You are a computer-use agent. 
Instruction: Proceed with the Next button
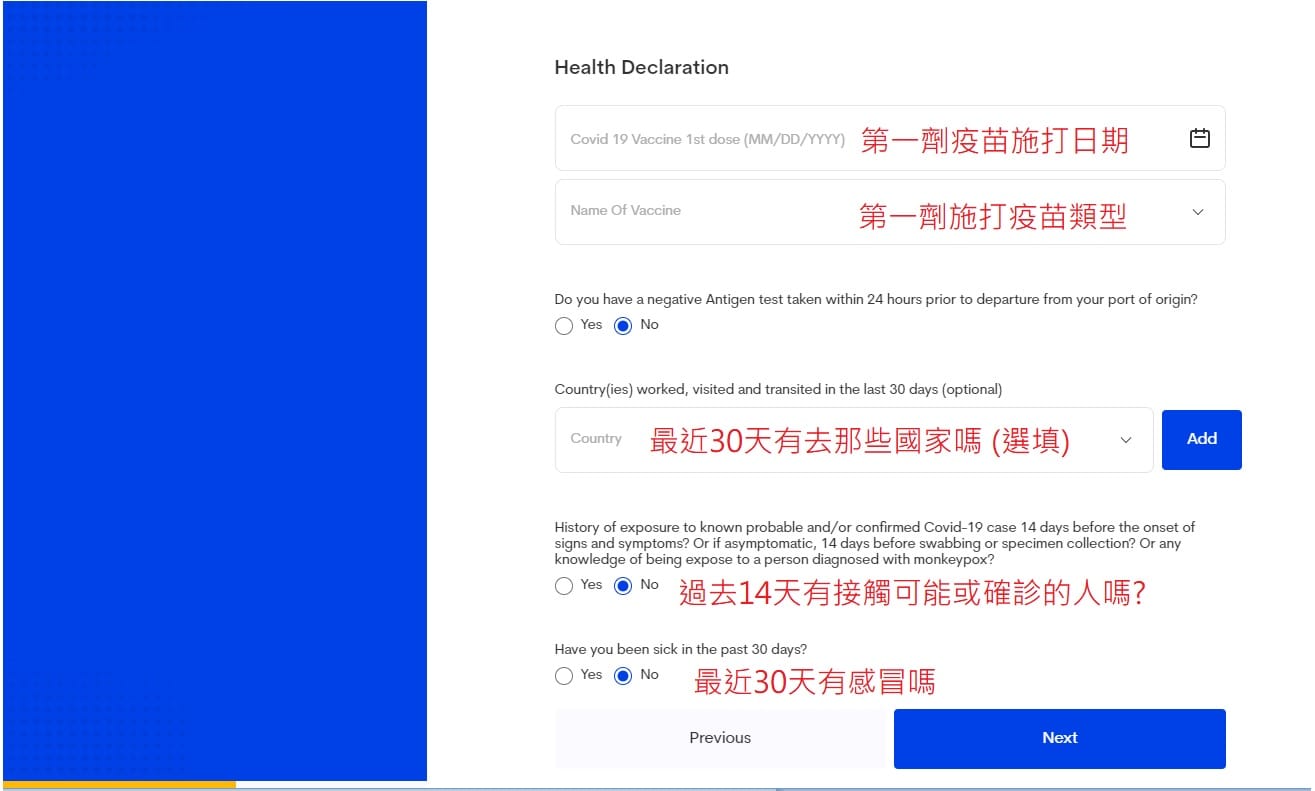coord(1060,738)
